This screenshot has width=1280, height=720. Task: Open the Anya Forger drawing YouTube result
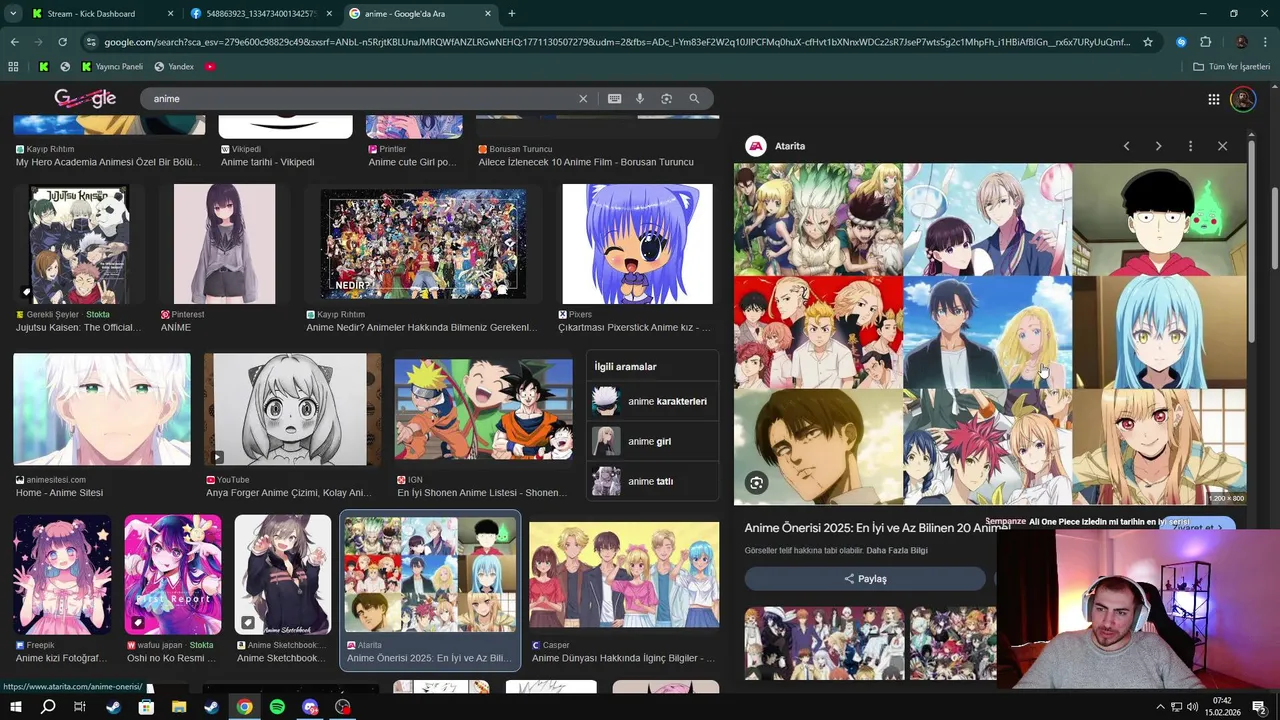[292, 409]
